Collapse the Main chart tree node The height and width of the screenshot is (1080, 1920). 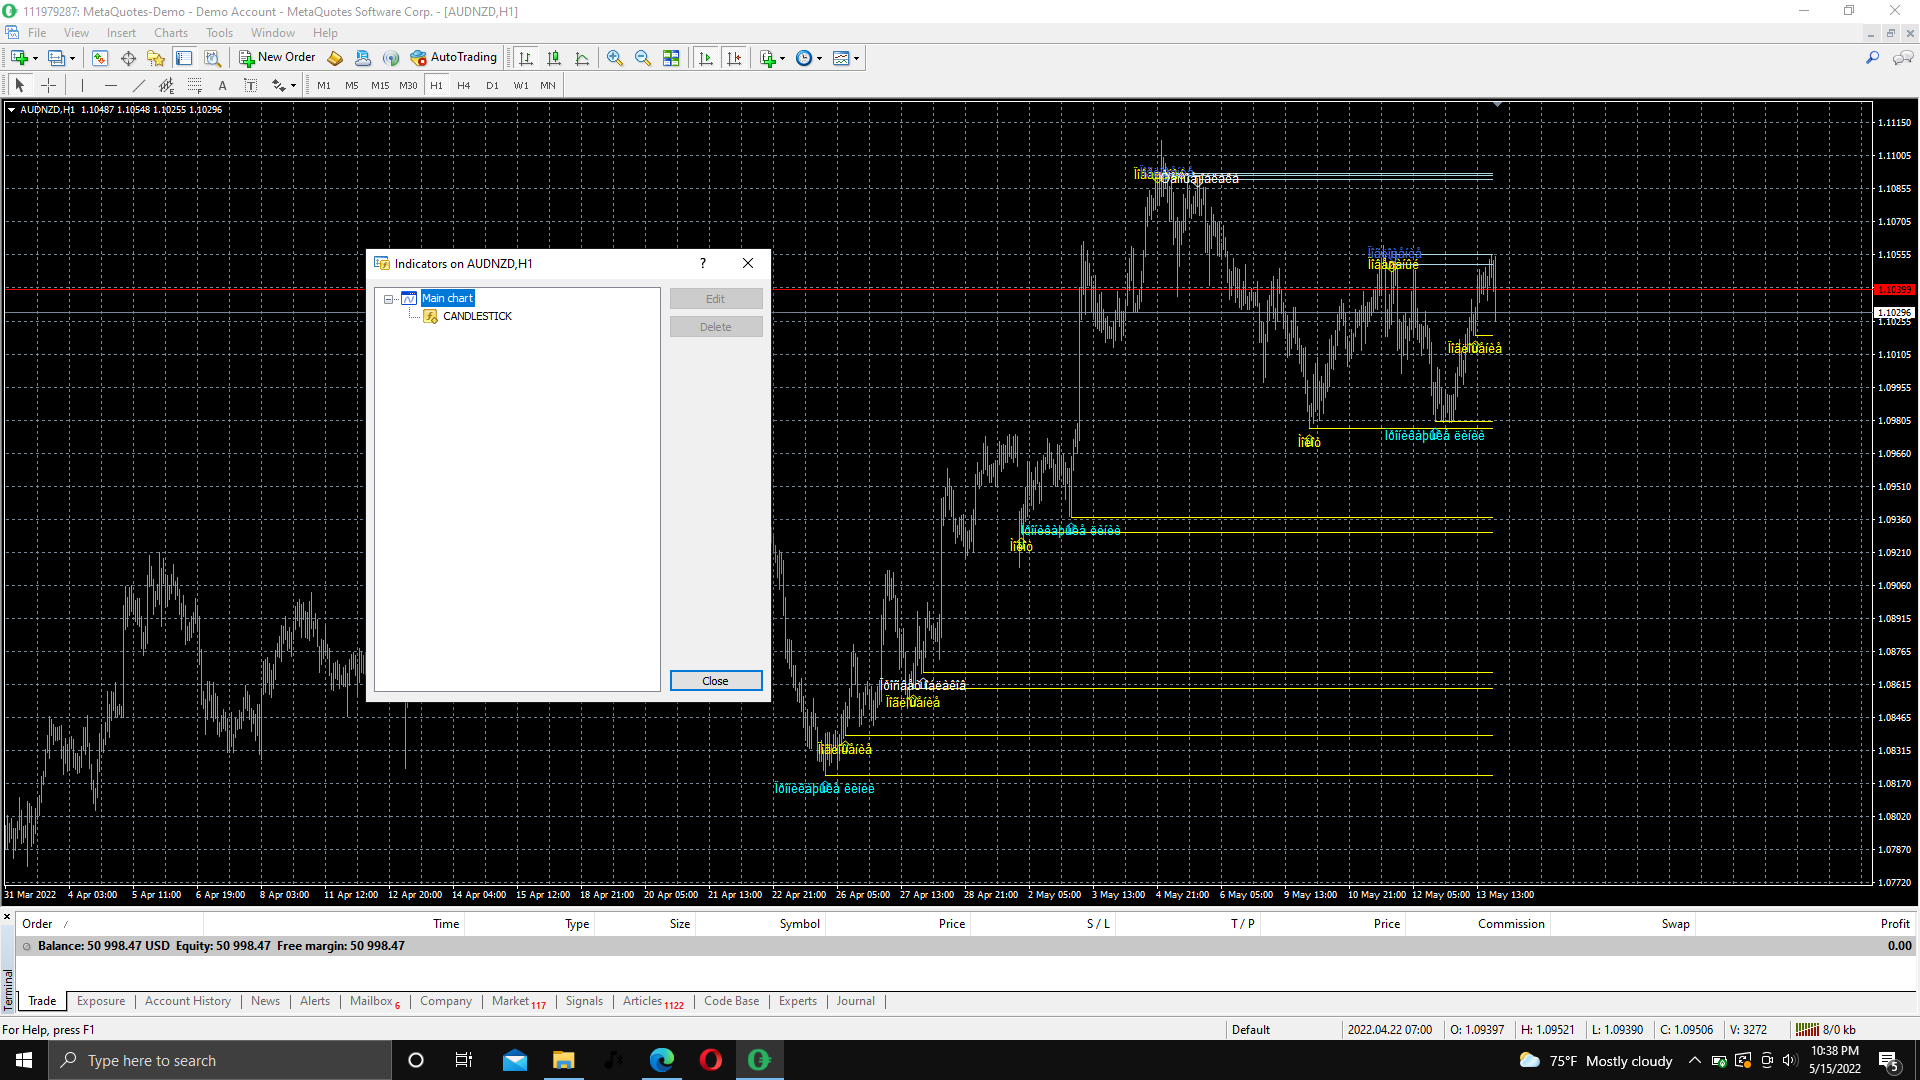389,299
